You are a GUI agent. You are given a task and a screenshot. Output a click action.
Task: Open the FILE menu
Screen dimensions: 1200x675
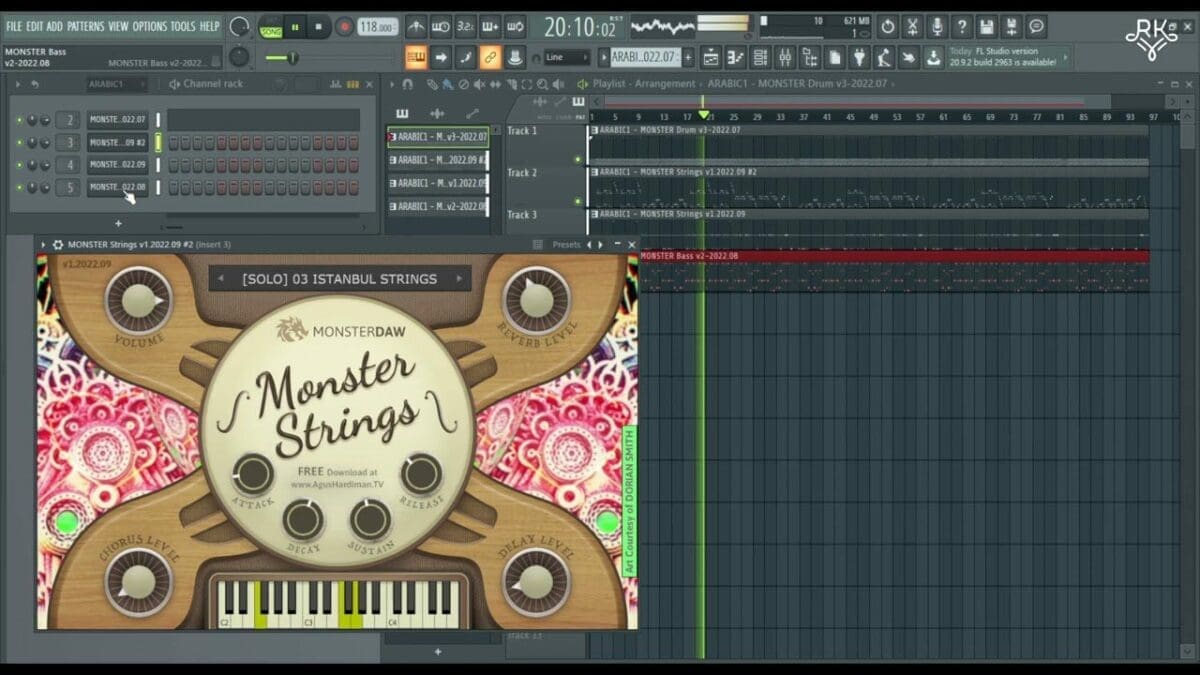14,26
